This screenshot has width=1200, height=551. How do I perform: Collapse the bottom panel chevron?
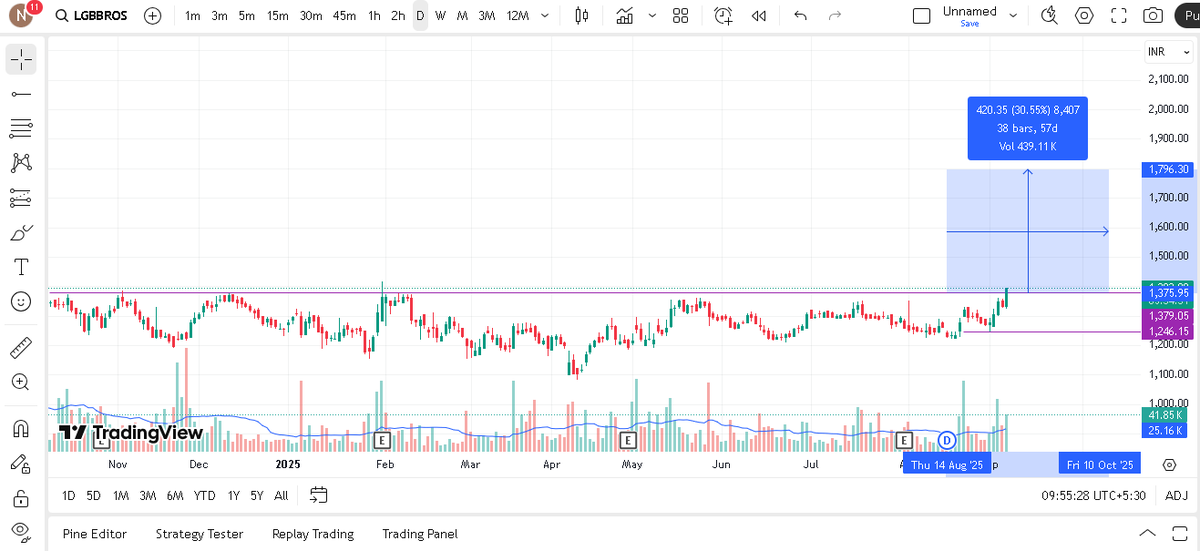tap(1147, 534)
